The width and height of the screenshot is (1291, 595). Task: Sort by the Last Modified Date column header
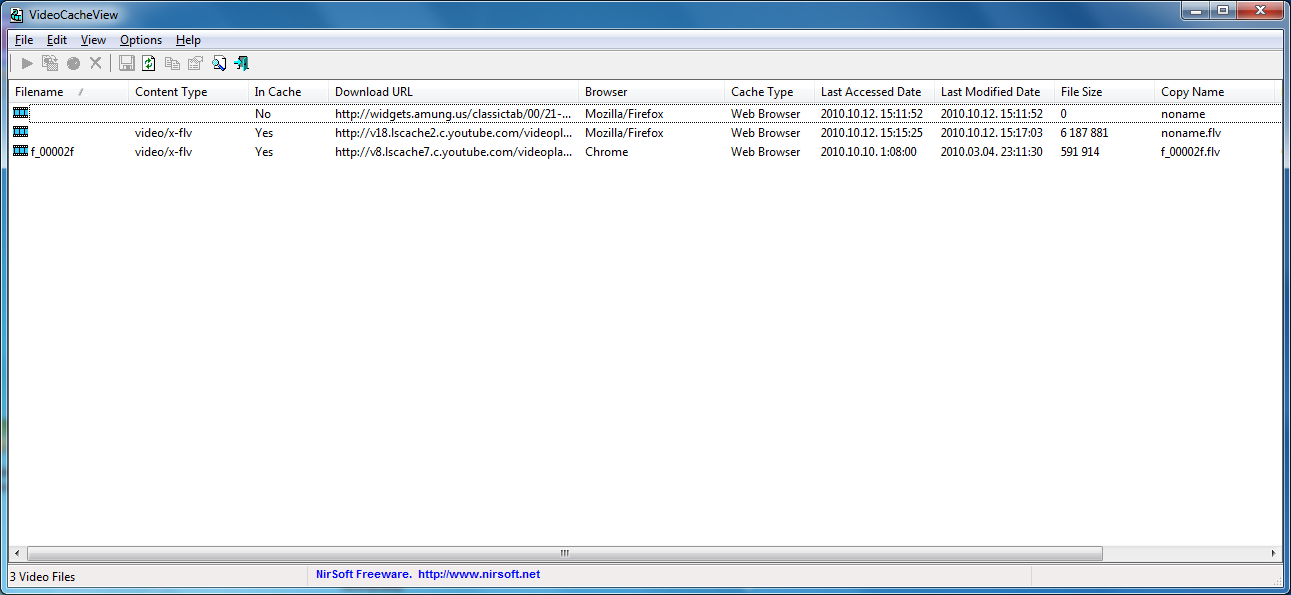coord(994,92)
